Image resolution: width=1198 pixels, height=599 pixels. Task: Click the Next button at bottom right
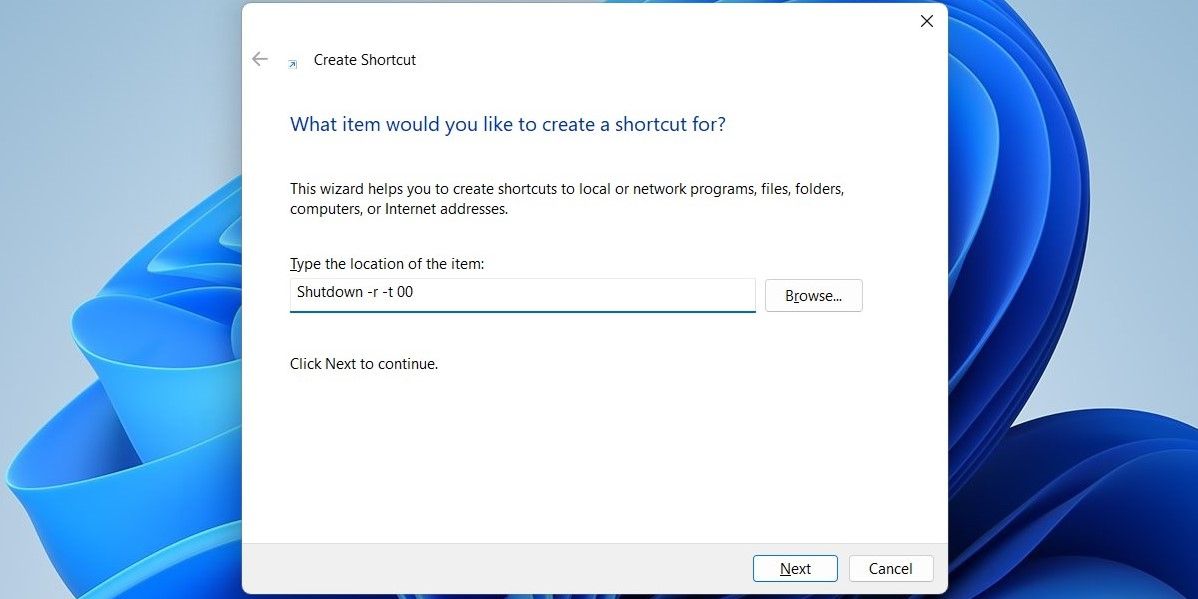click(x=795, y=568)
